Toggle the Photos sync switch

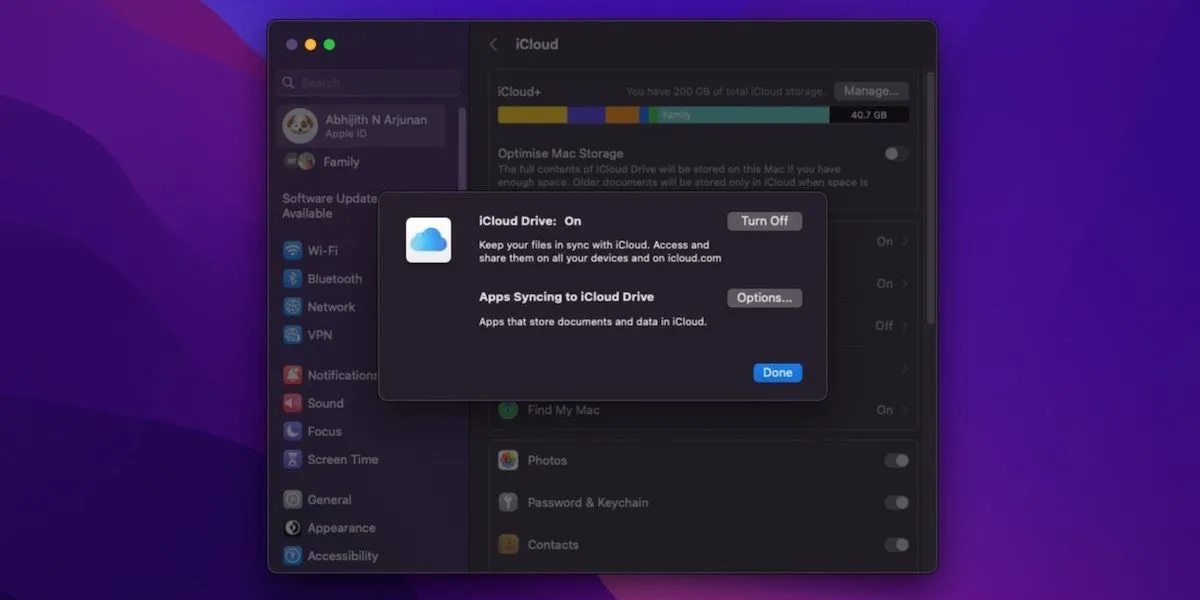pos(896,460)
